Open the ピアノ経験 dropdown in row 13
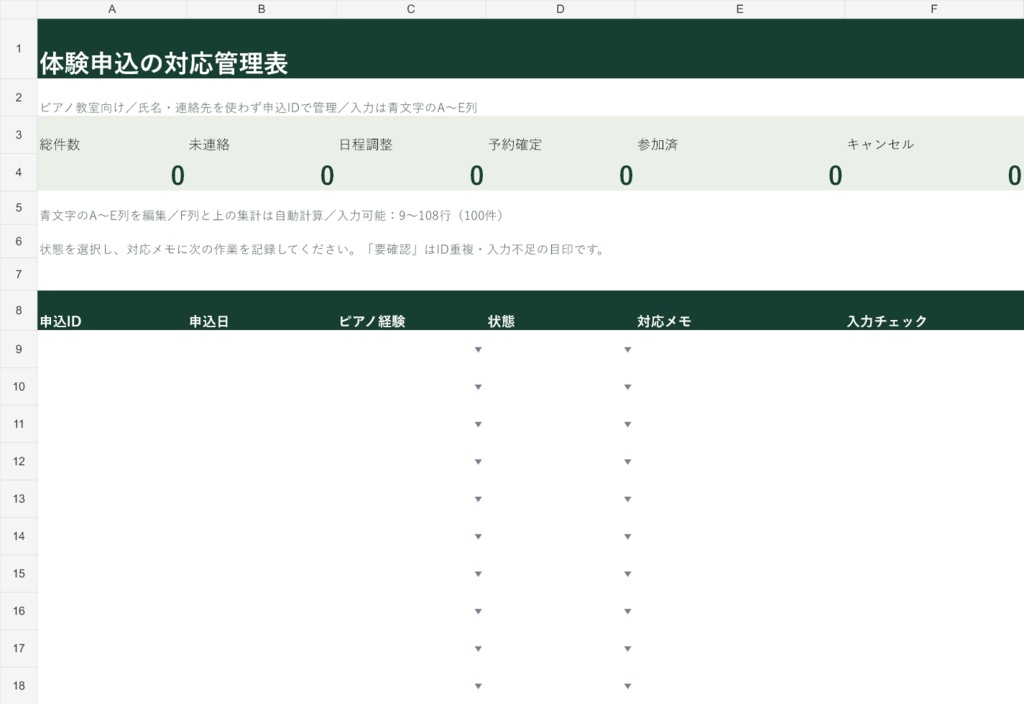The width and height of the screenshot is (1024, 704). (478, 499)
